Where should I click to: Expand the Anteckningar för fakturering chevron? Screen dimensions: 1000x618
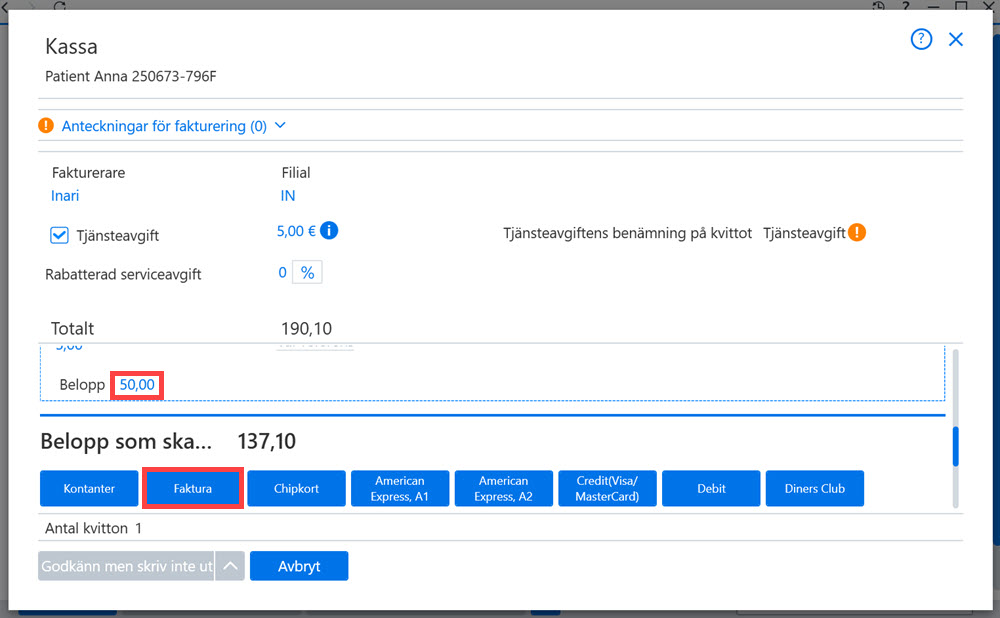pyautogui.click(x=280, y=125)
